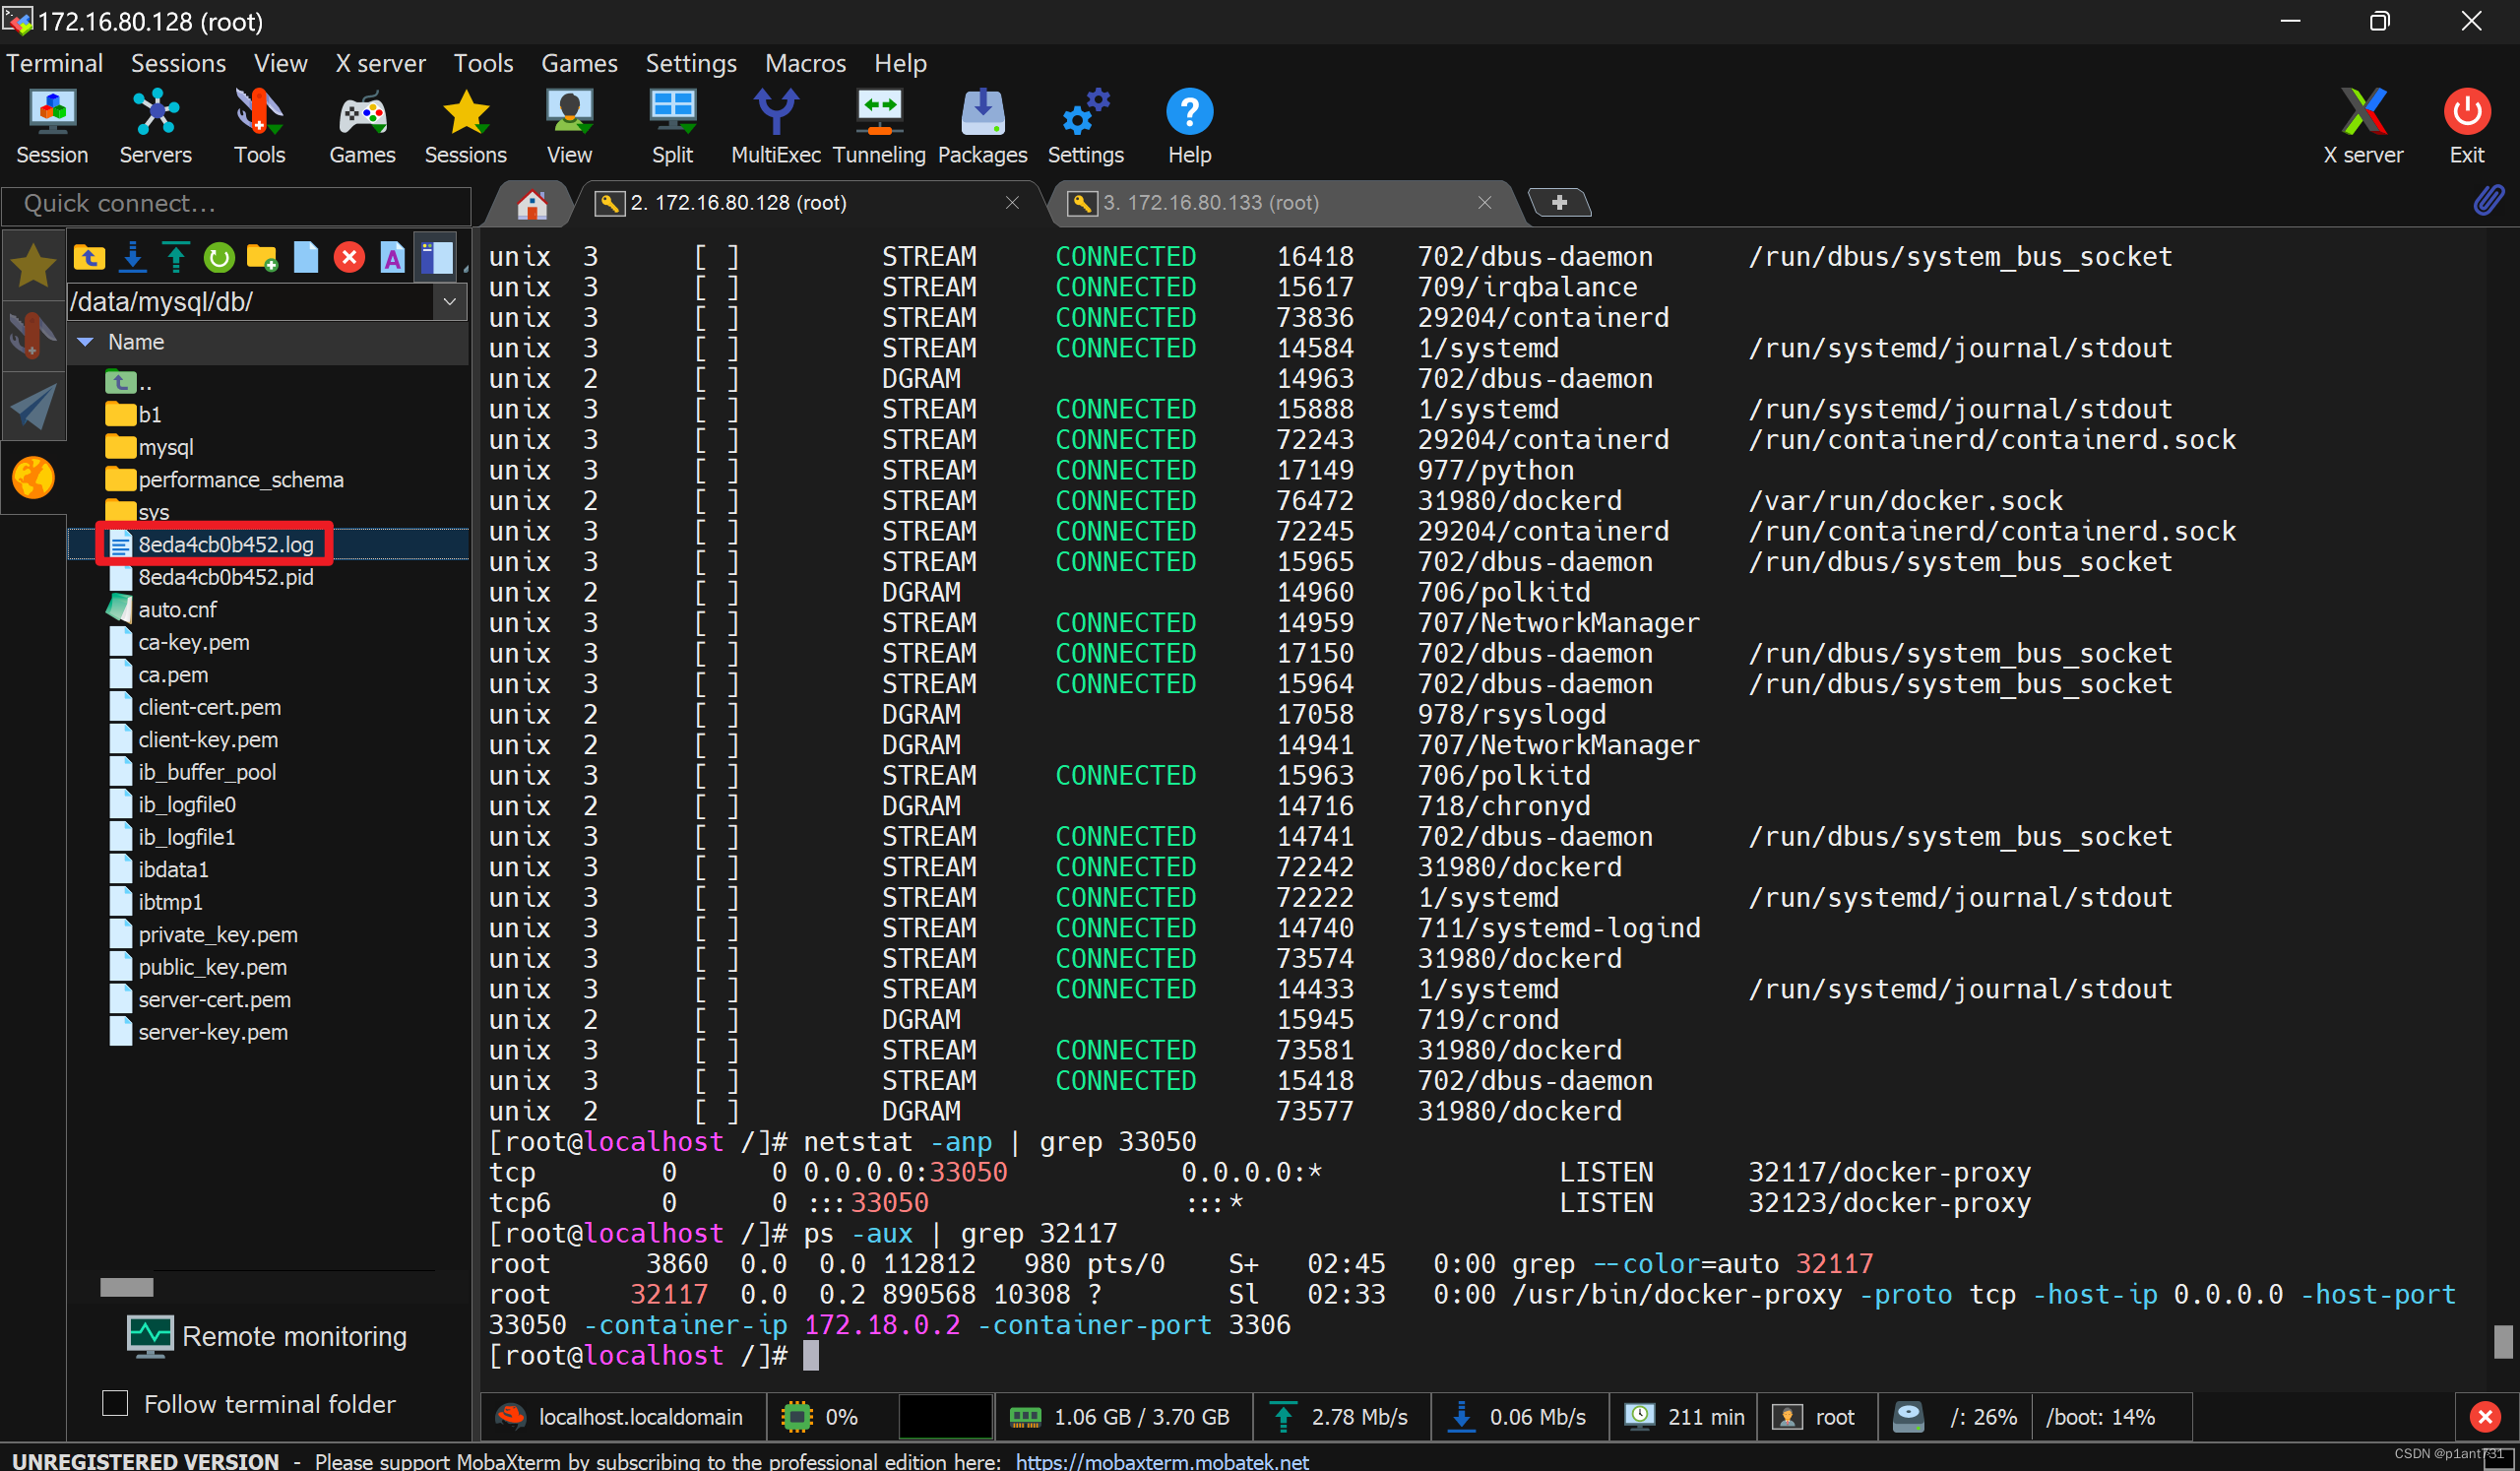Refresh the SFTP folder listing
Screen dimensions: 2520x1471
coord(218,258)
